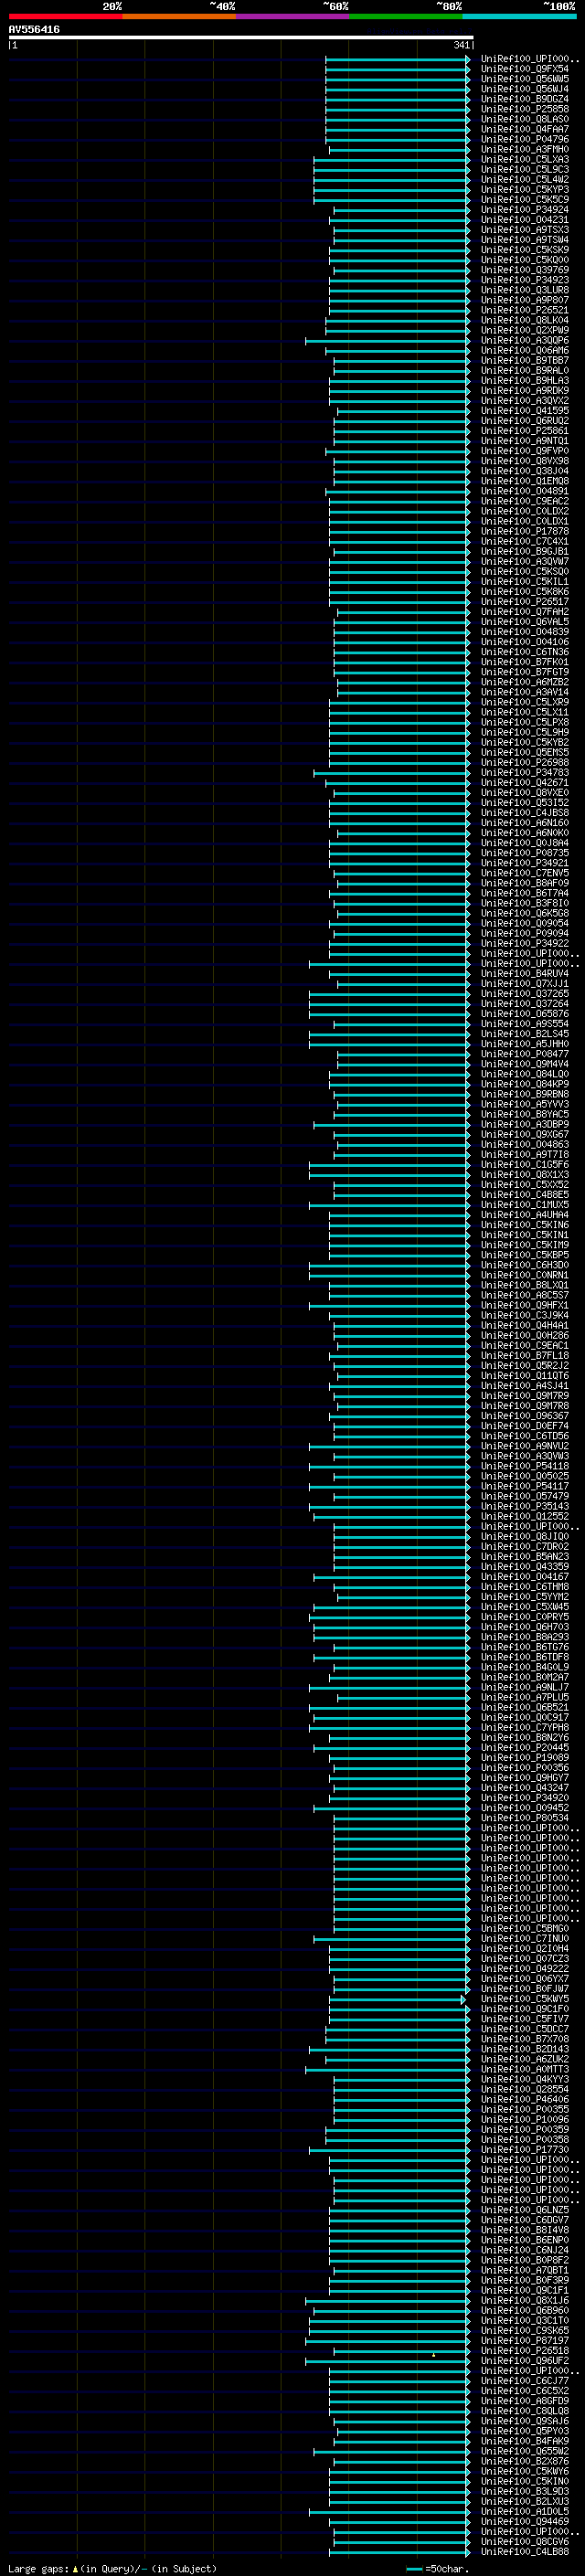Image resolution: width=585 pixels, height=2576 pixels.
Task: Select the UniRef100_C1MUX5 label
Action: click(525, 1205)
